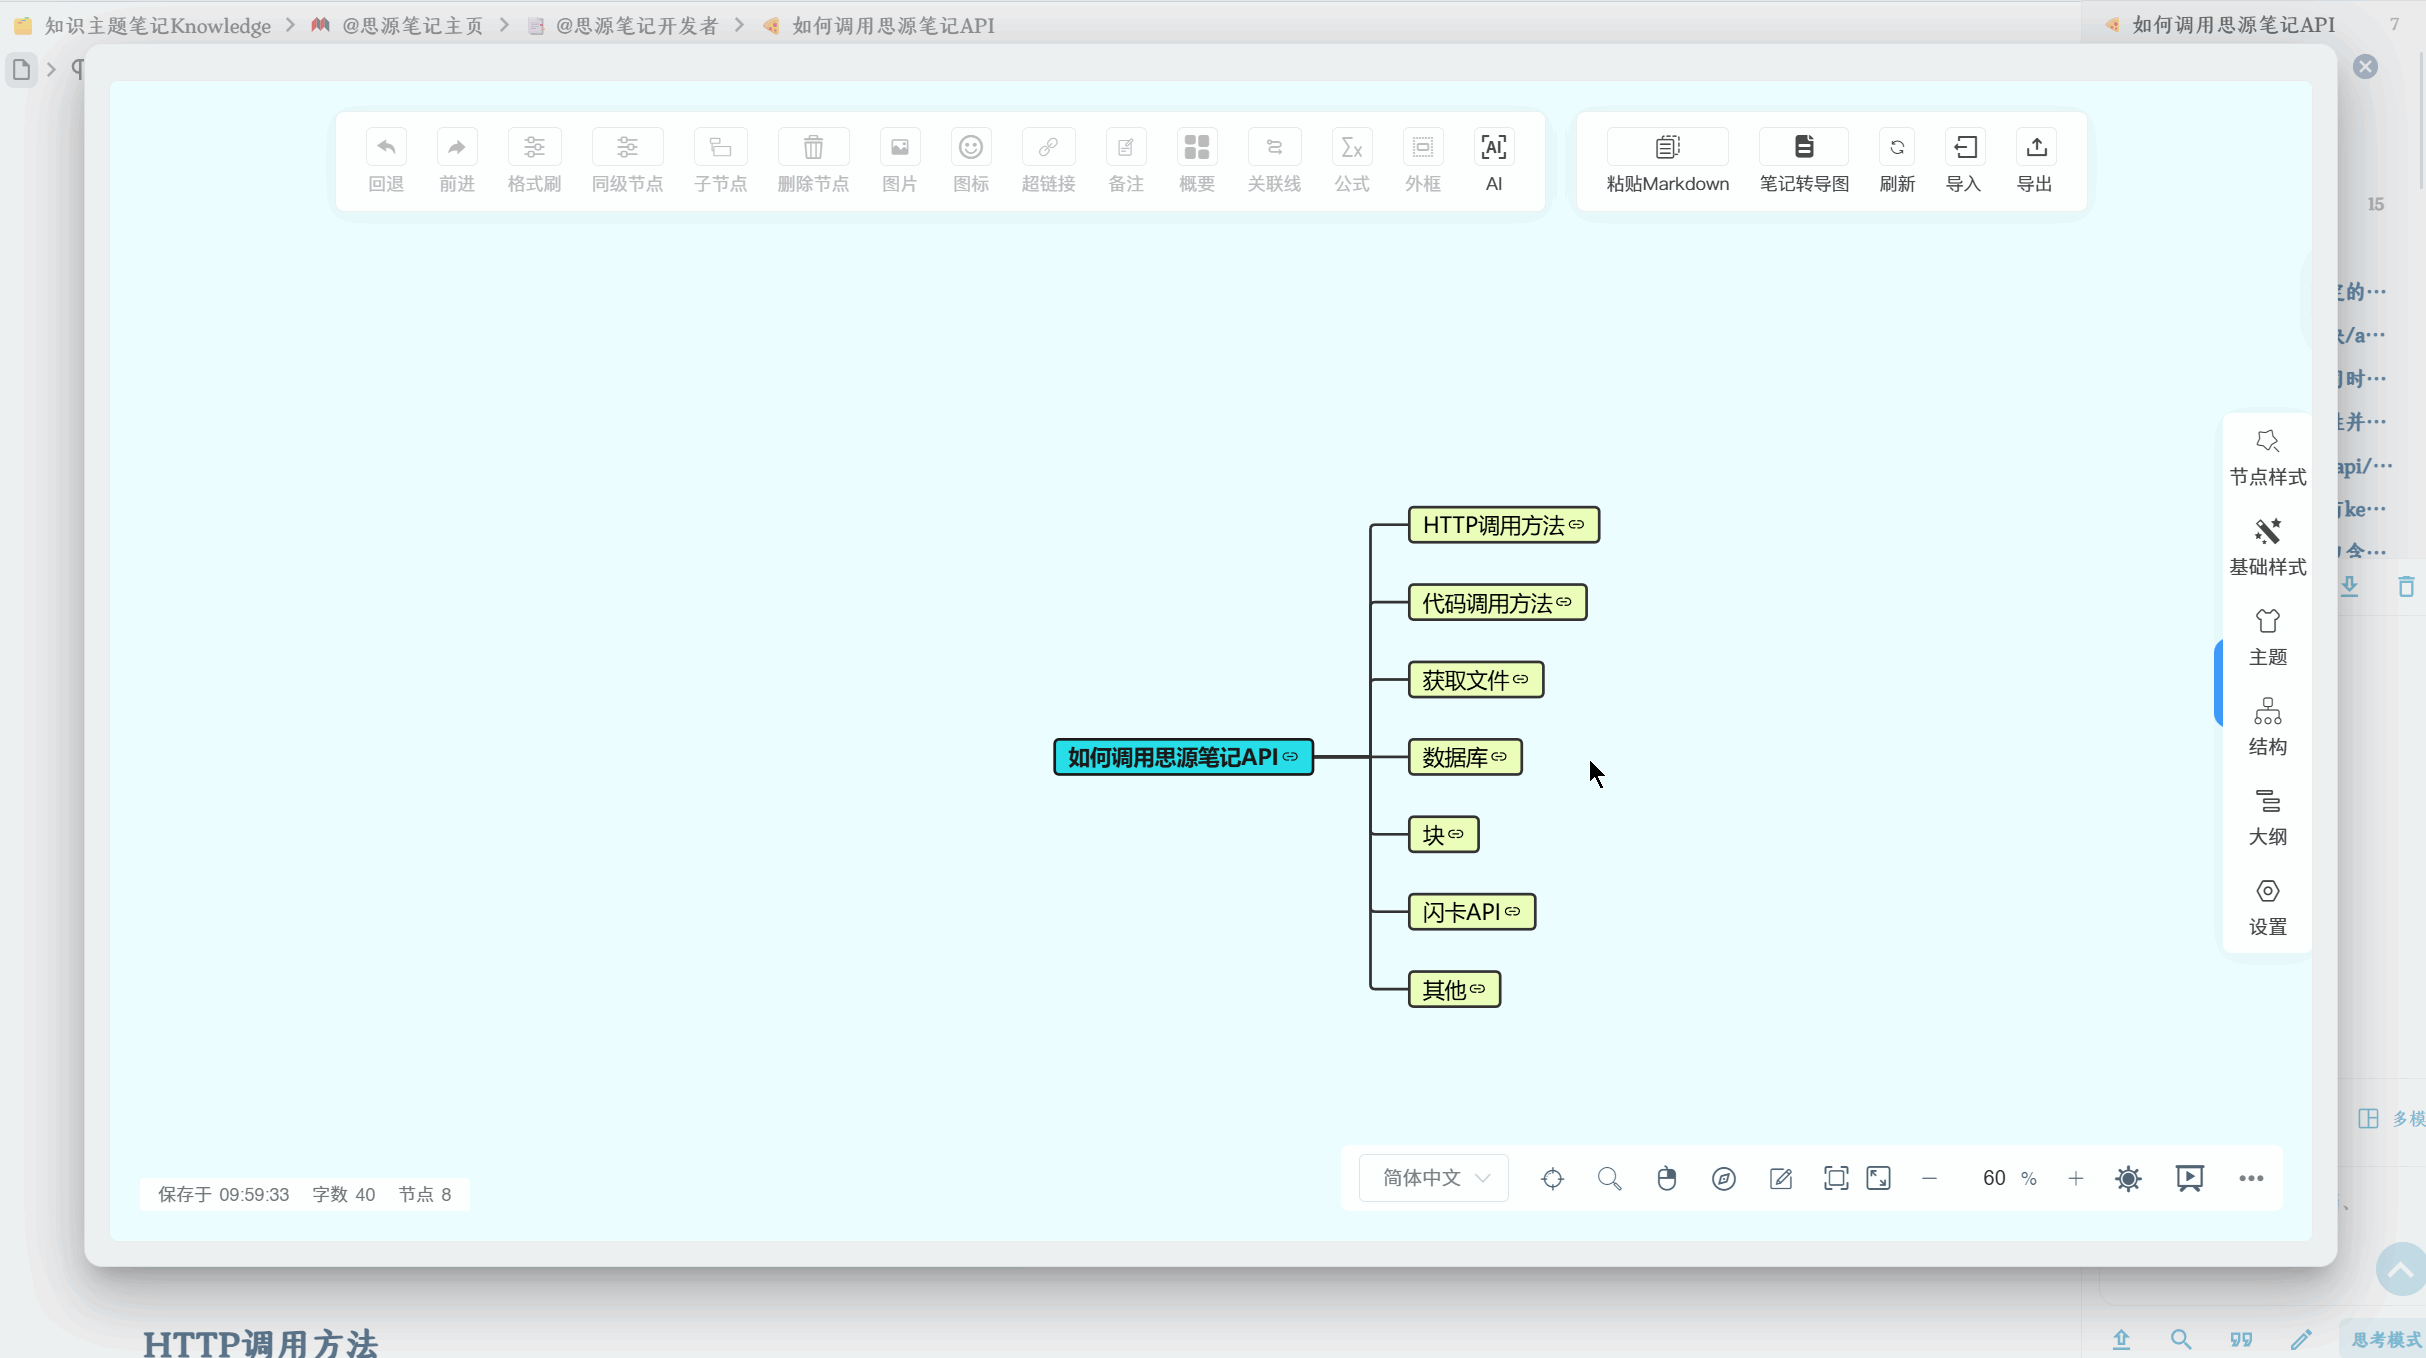This screenshot has height=1358, width=2426.
Task: Click the plus zoom in button
Action: tap(2076, 1178)
